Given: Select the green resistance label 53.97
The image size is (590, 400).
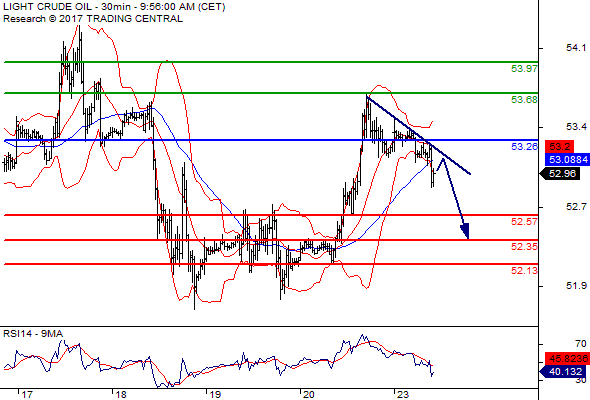Looking at the screenshot, I should click(x=524, y=68).
